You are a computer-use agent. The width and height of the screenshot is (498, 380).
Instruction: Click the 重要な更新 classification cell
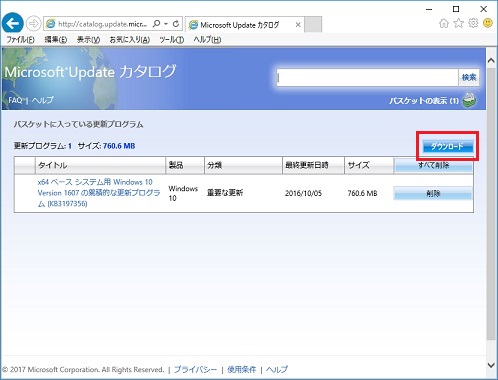[225, 193]
